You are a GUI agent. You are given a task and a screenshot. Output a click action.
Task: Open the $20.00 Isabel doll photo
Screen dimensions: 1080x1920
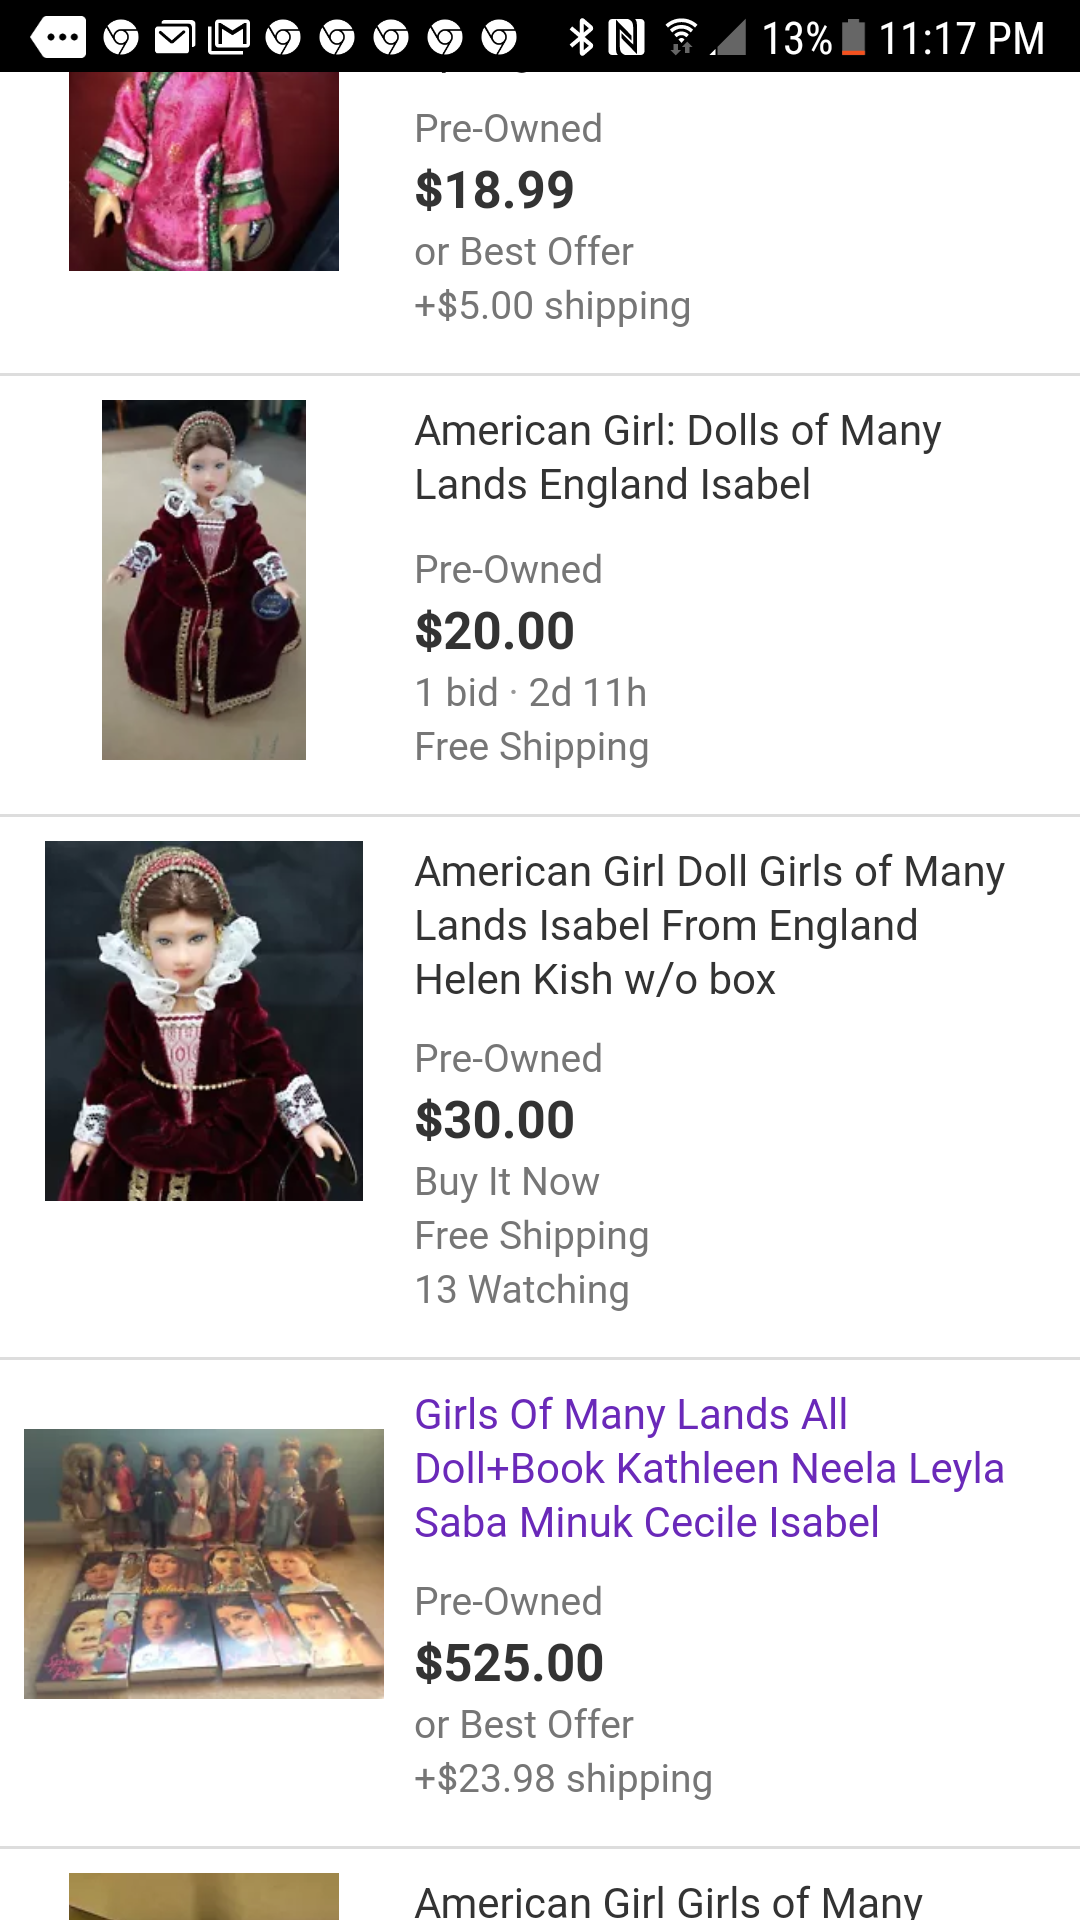pyautogui.click(x=204, y=580)
